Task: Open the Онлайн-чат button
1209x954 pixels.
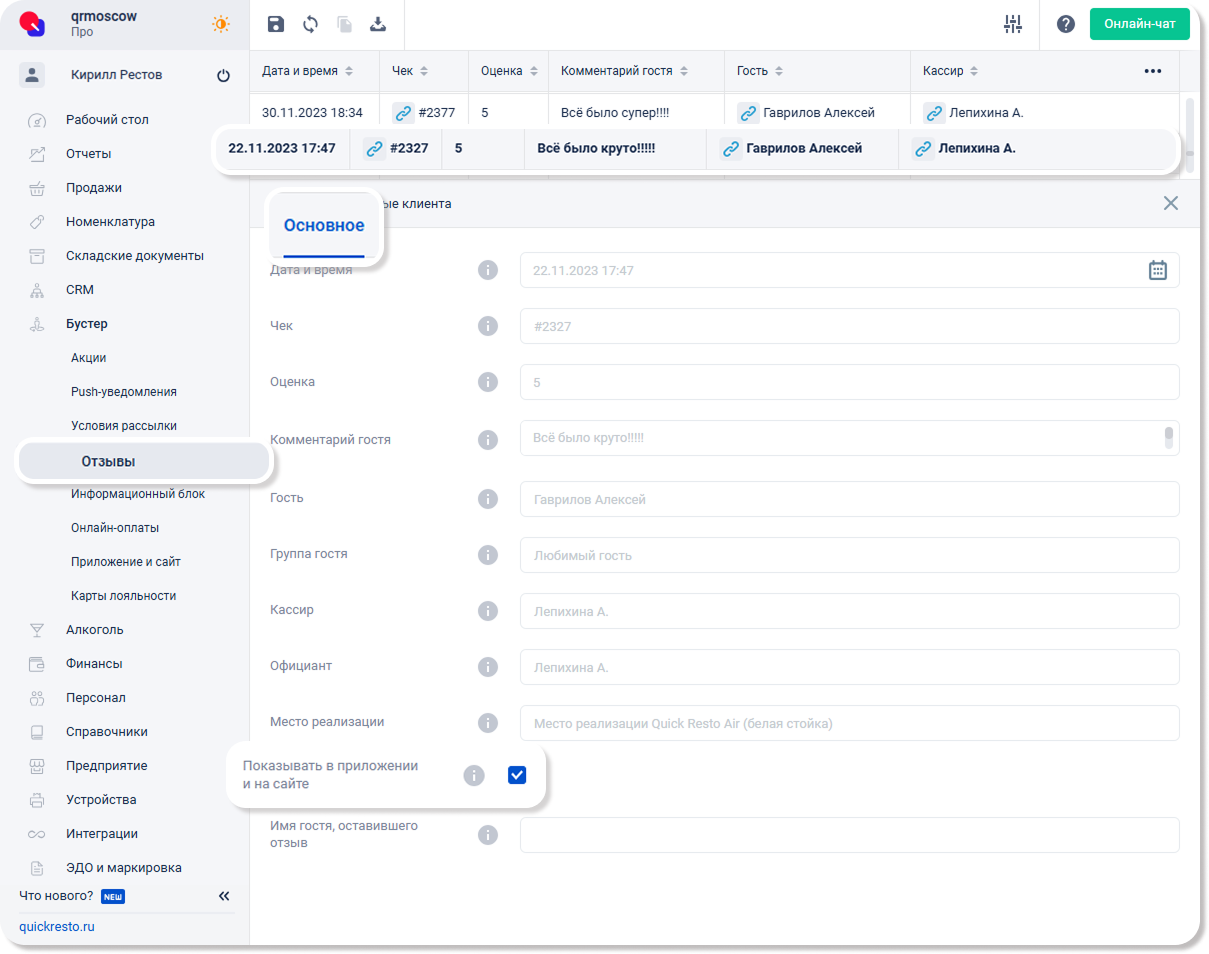Action: [1139, 25]
